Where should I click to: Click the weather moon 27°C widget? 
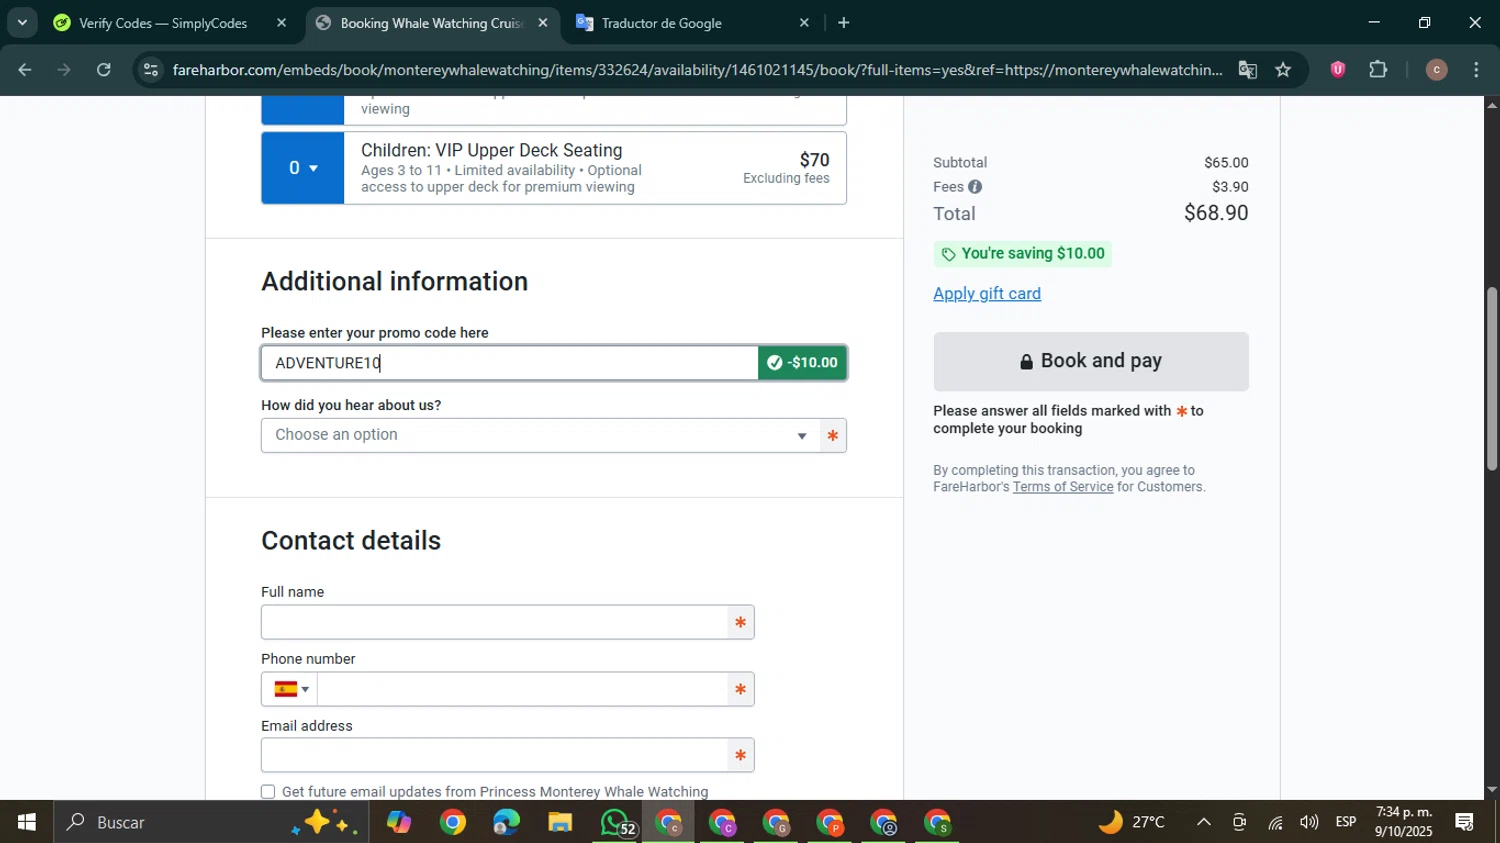(1132, 822)
